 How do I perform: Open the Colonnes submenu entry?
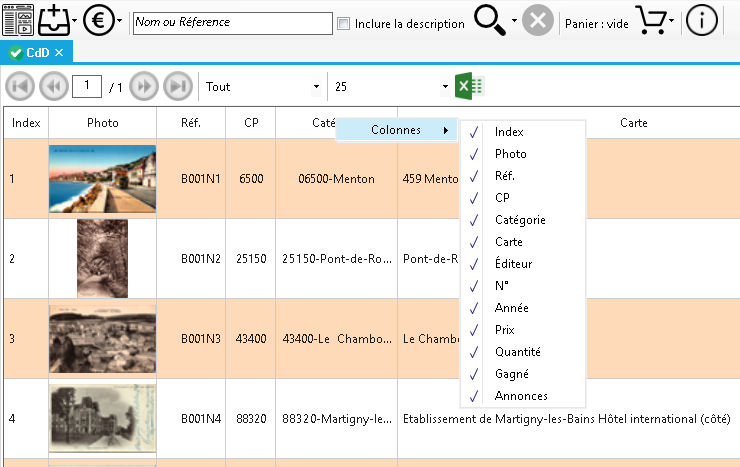point(397,131)
